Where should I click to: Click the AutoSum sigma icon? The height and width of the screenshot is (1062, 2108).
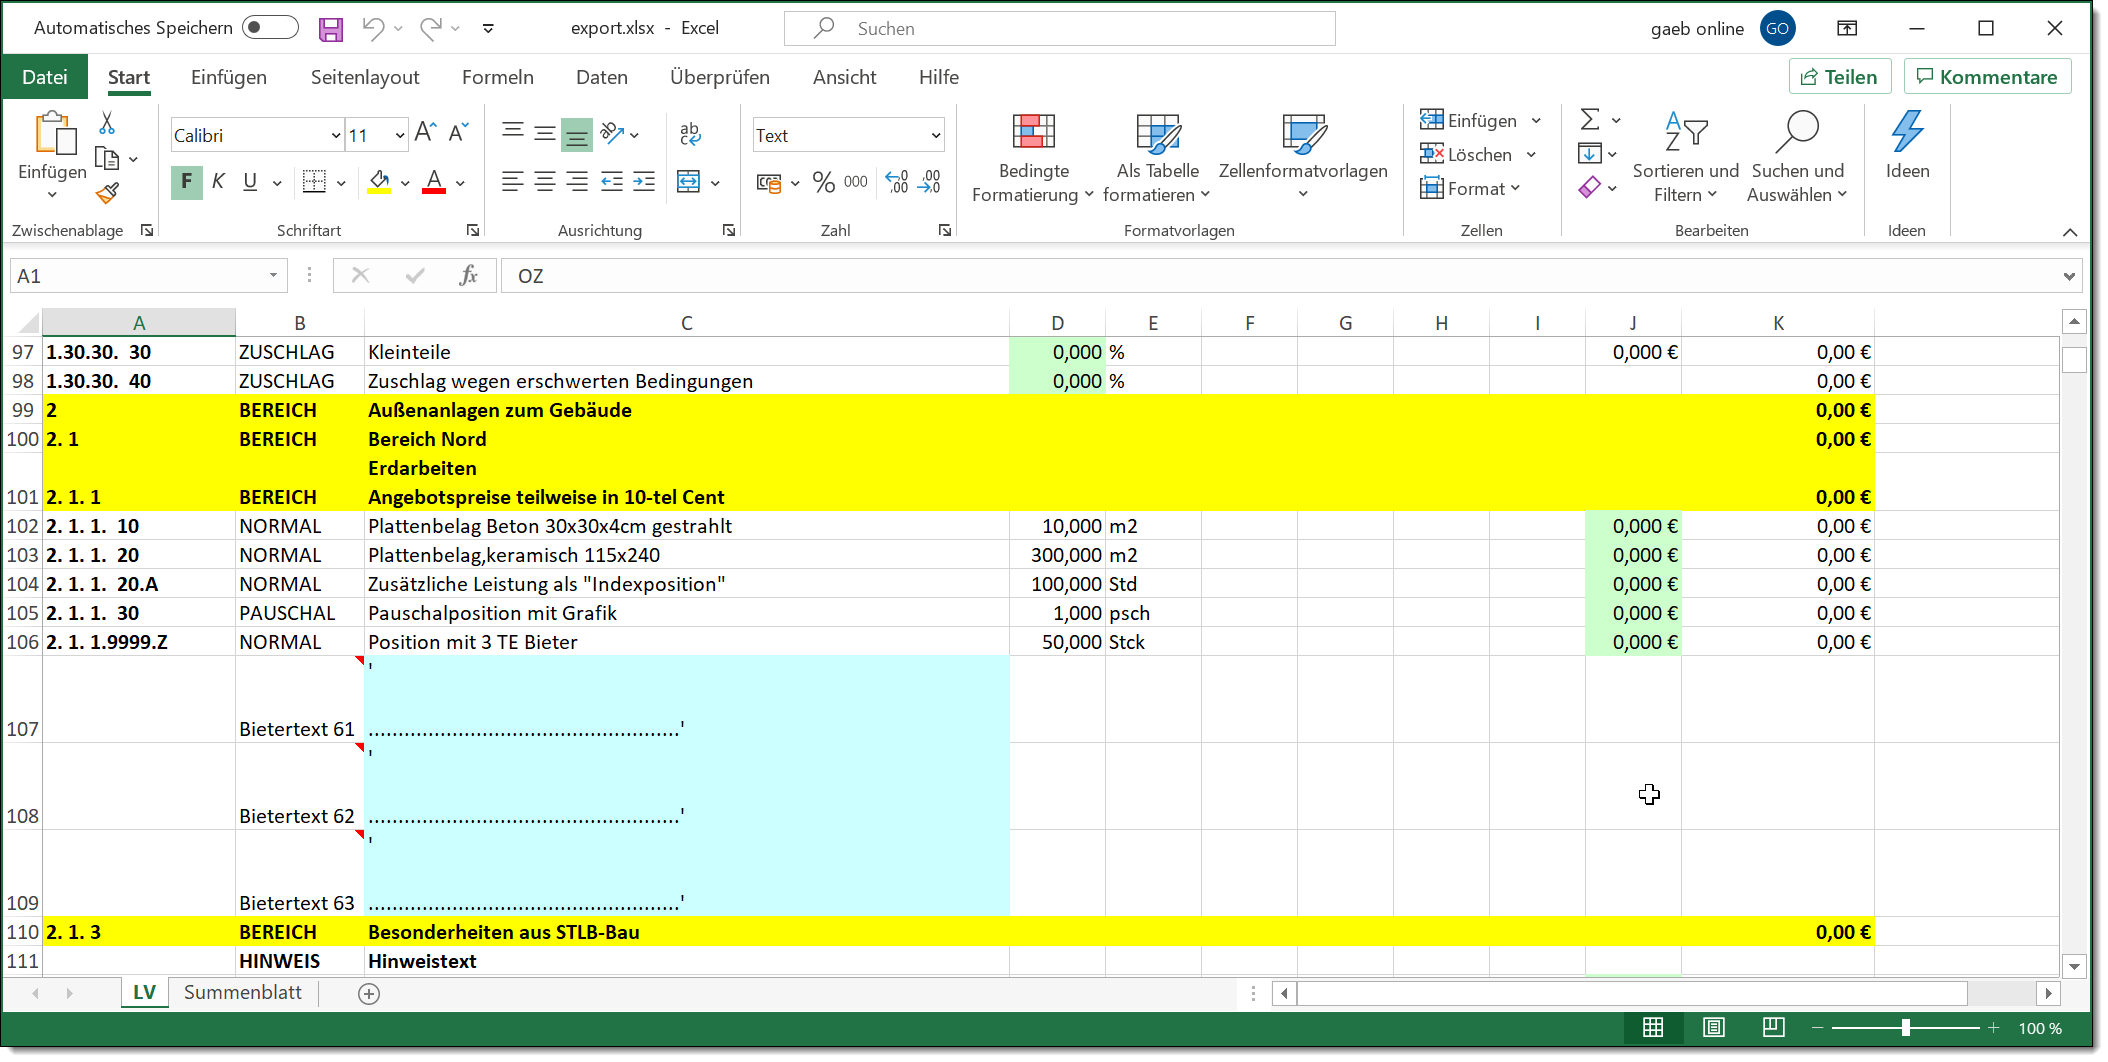click(1590, 120)
